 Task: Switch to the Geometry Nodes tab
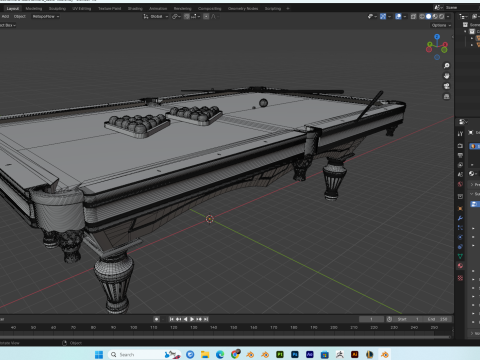click(x=243, y=8)
